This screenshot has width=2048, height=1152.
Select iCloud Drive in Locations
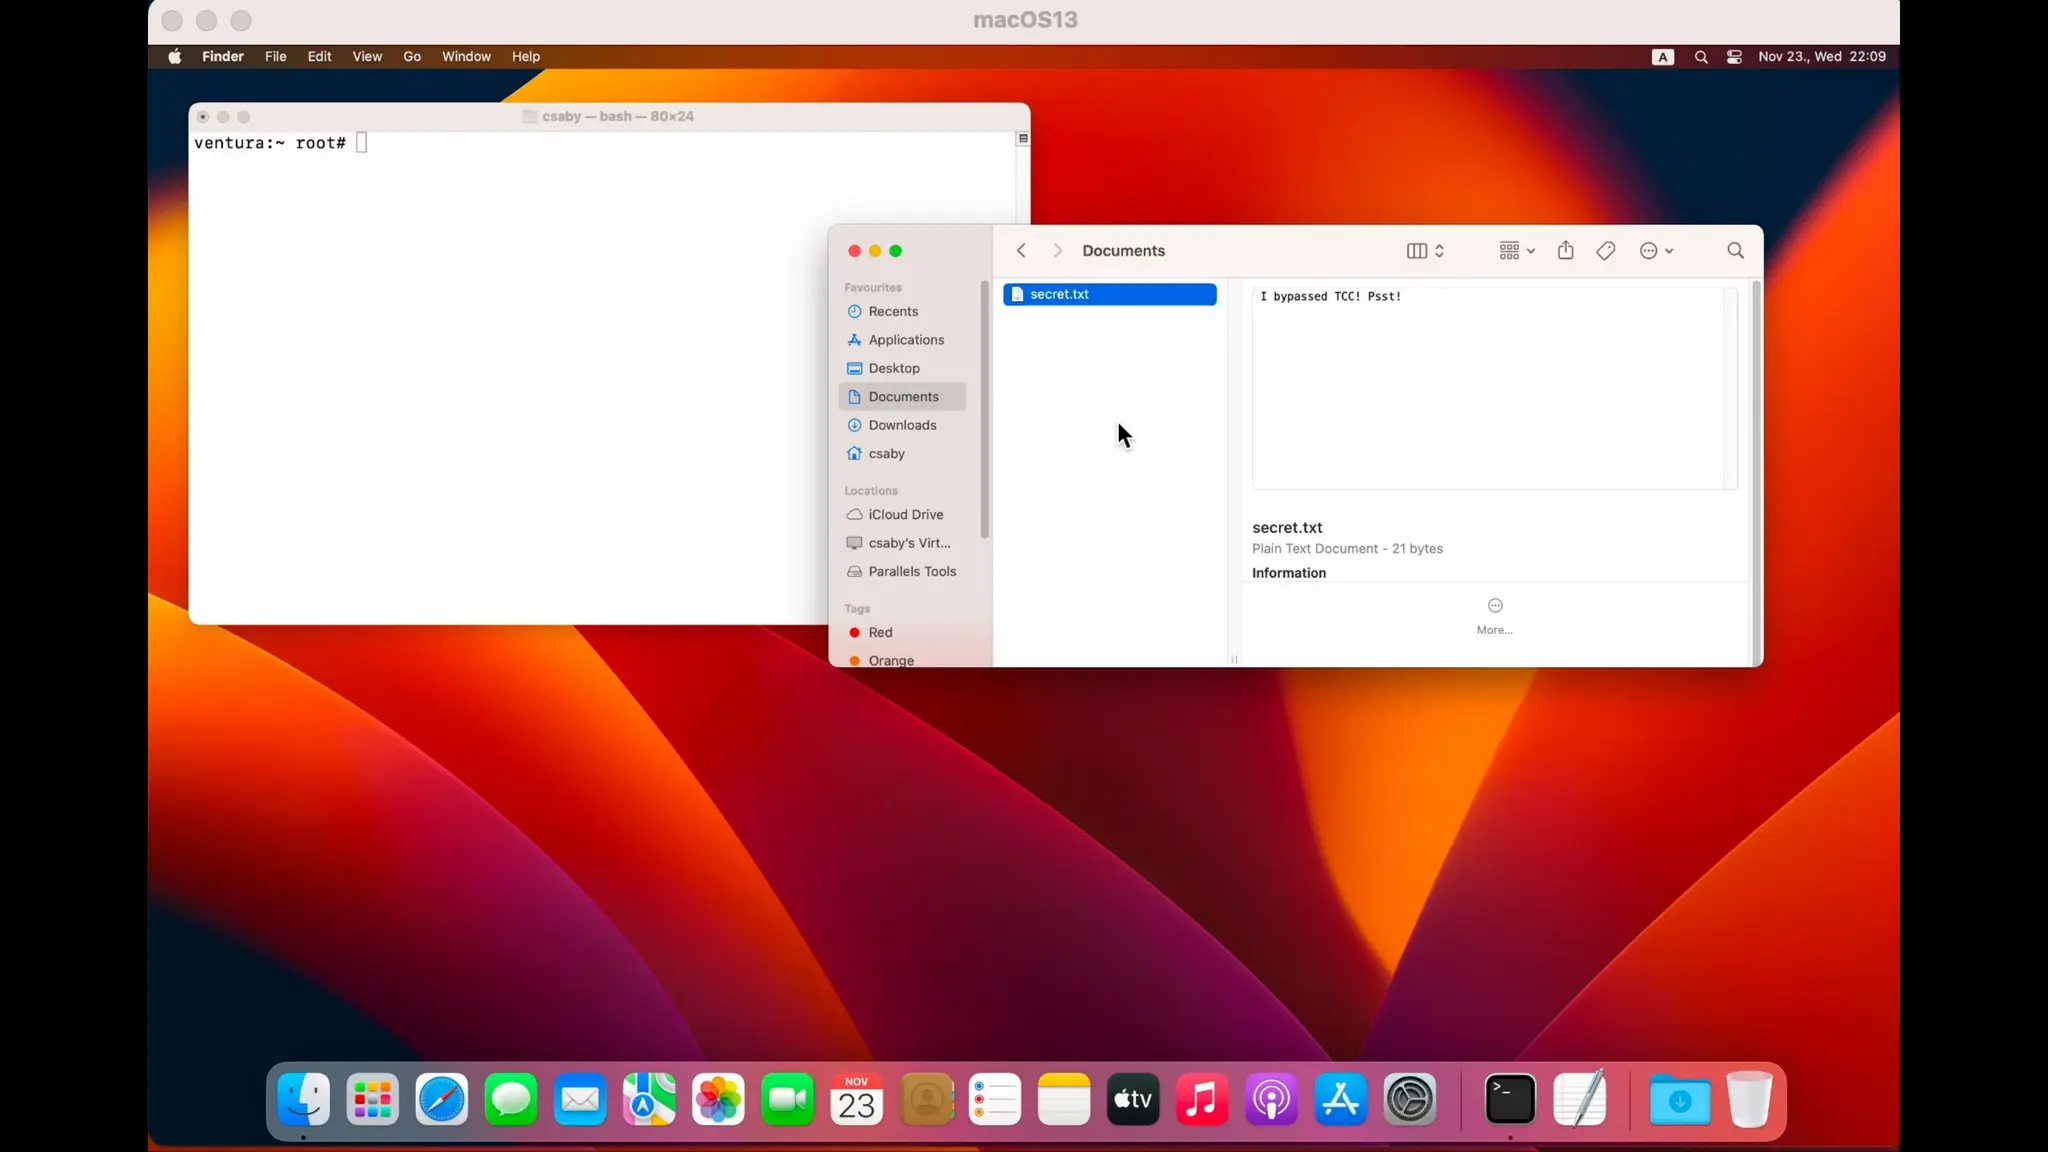click(904, 514)
